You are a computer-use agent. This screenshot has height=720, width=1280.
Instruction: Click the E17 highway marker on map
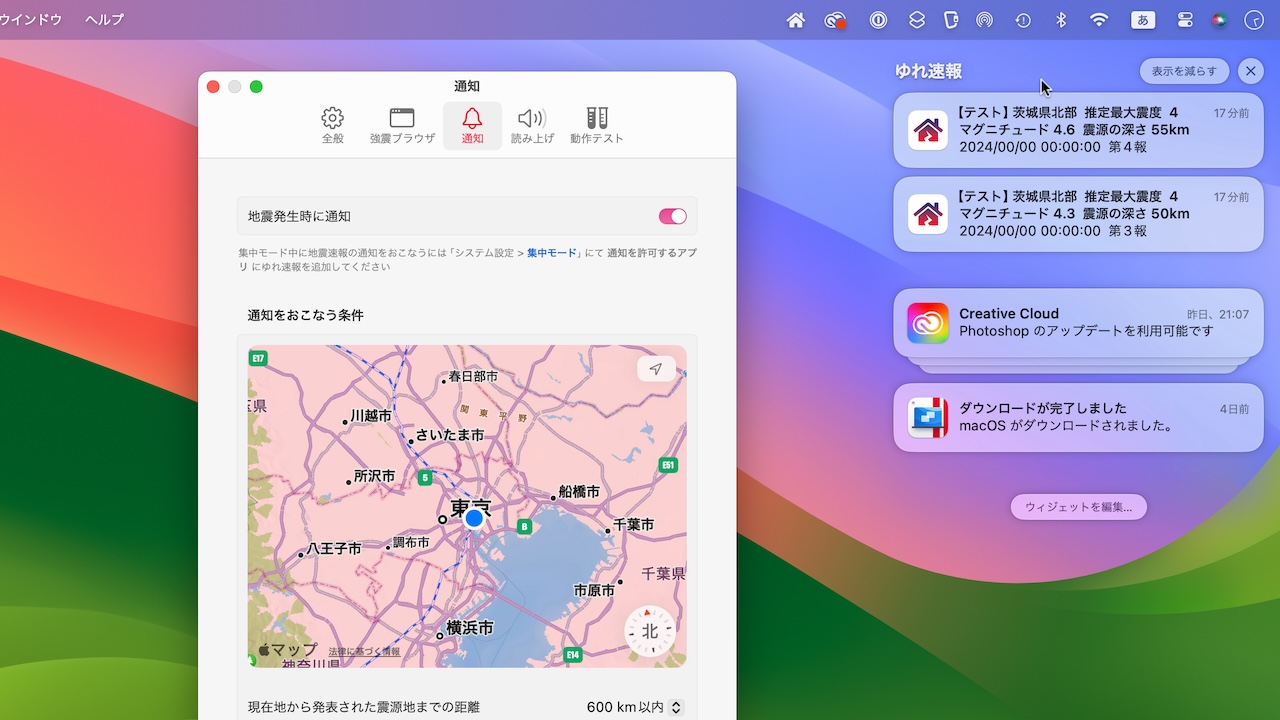258,358
